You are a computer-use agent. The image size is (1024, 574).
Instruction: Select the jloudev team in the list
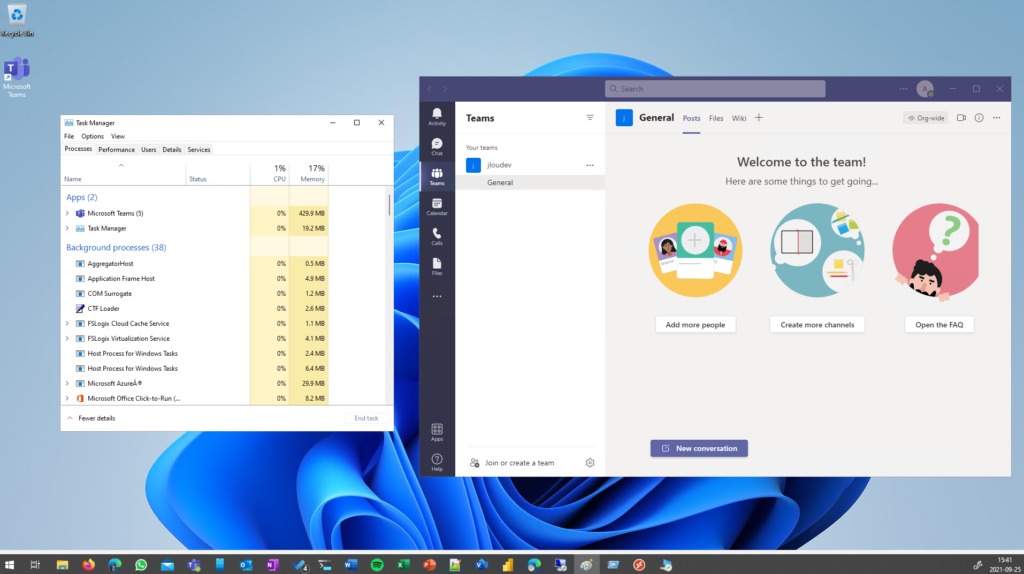tap(530, 165)
